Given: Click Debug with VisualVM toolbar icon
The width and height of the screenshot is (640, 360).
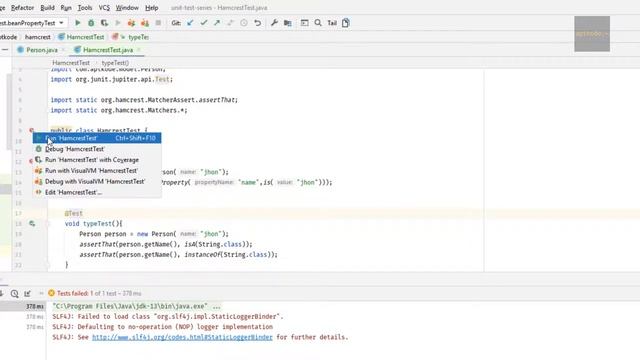Looking at the screenshot, I should [x=145, y=23].
